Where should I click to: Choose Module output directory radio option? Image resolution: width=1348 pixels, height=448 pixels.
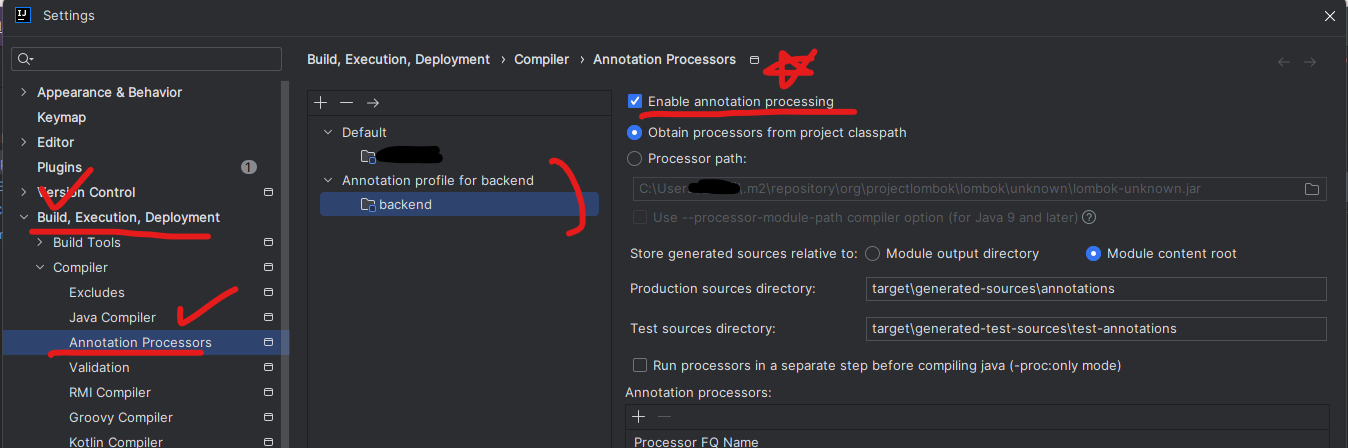pyautogui.click(x=872, y=254)
